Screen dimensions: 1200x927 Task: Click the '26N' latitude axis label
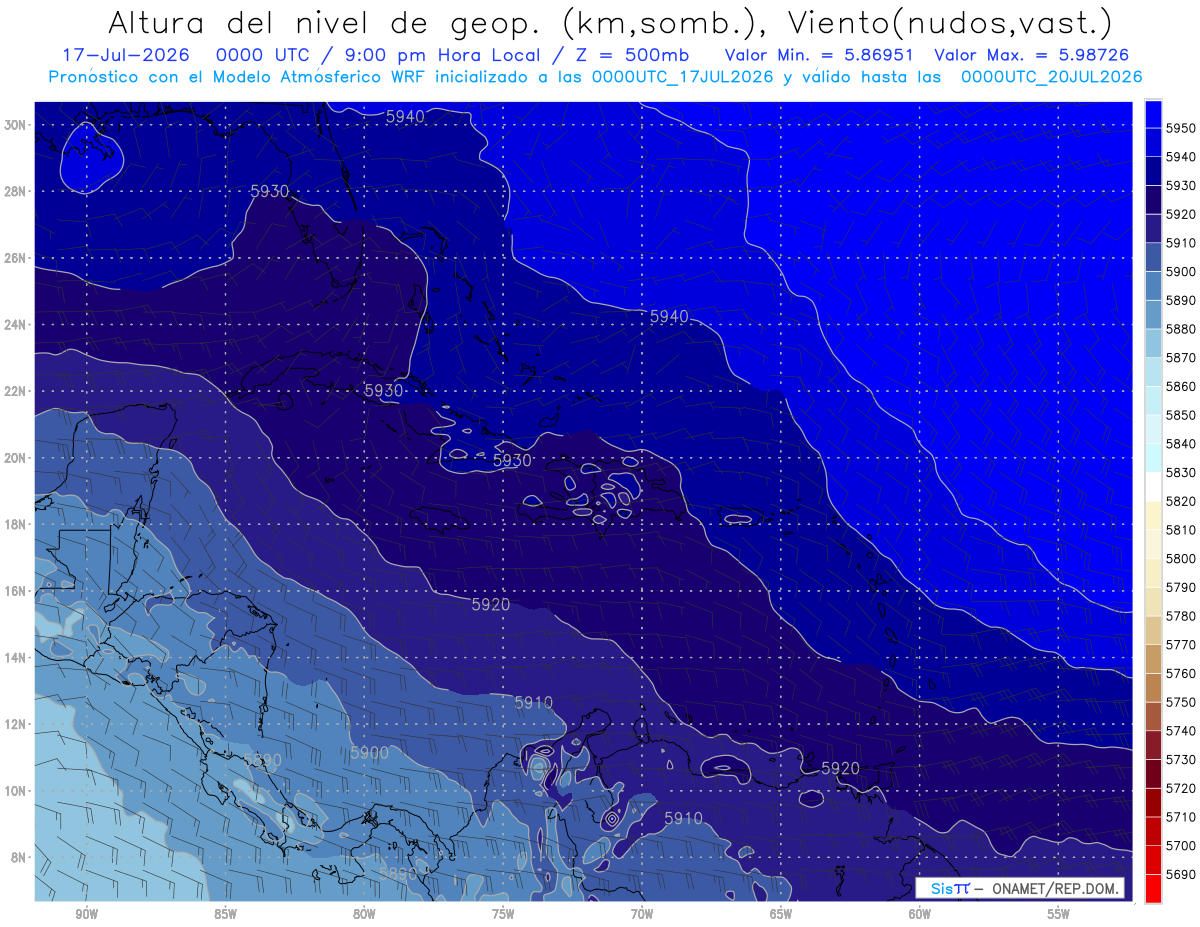16,258
